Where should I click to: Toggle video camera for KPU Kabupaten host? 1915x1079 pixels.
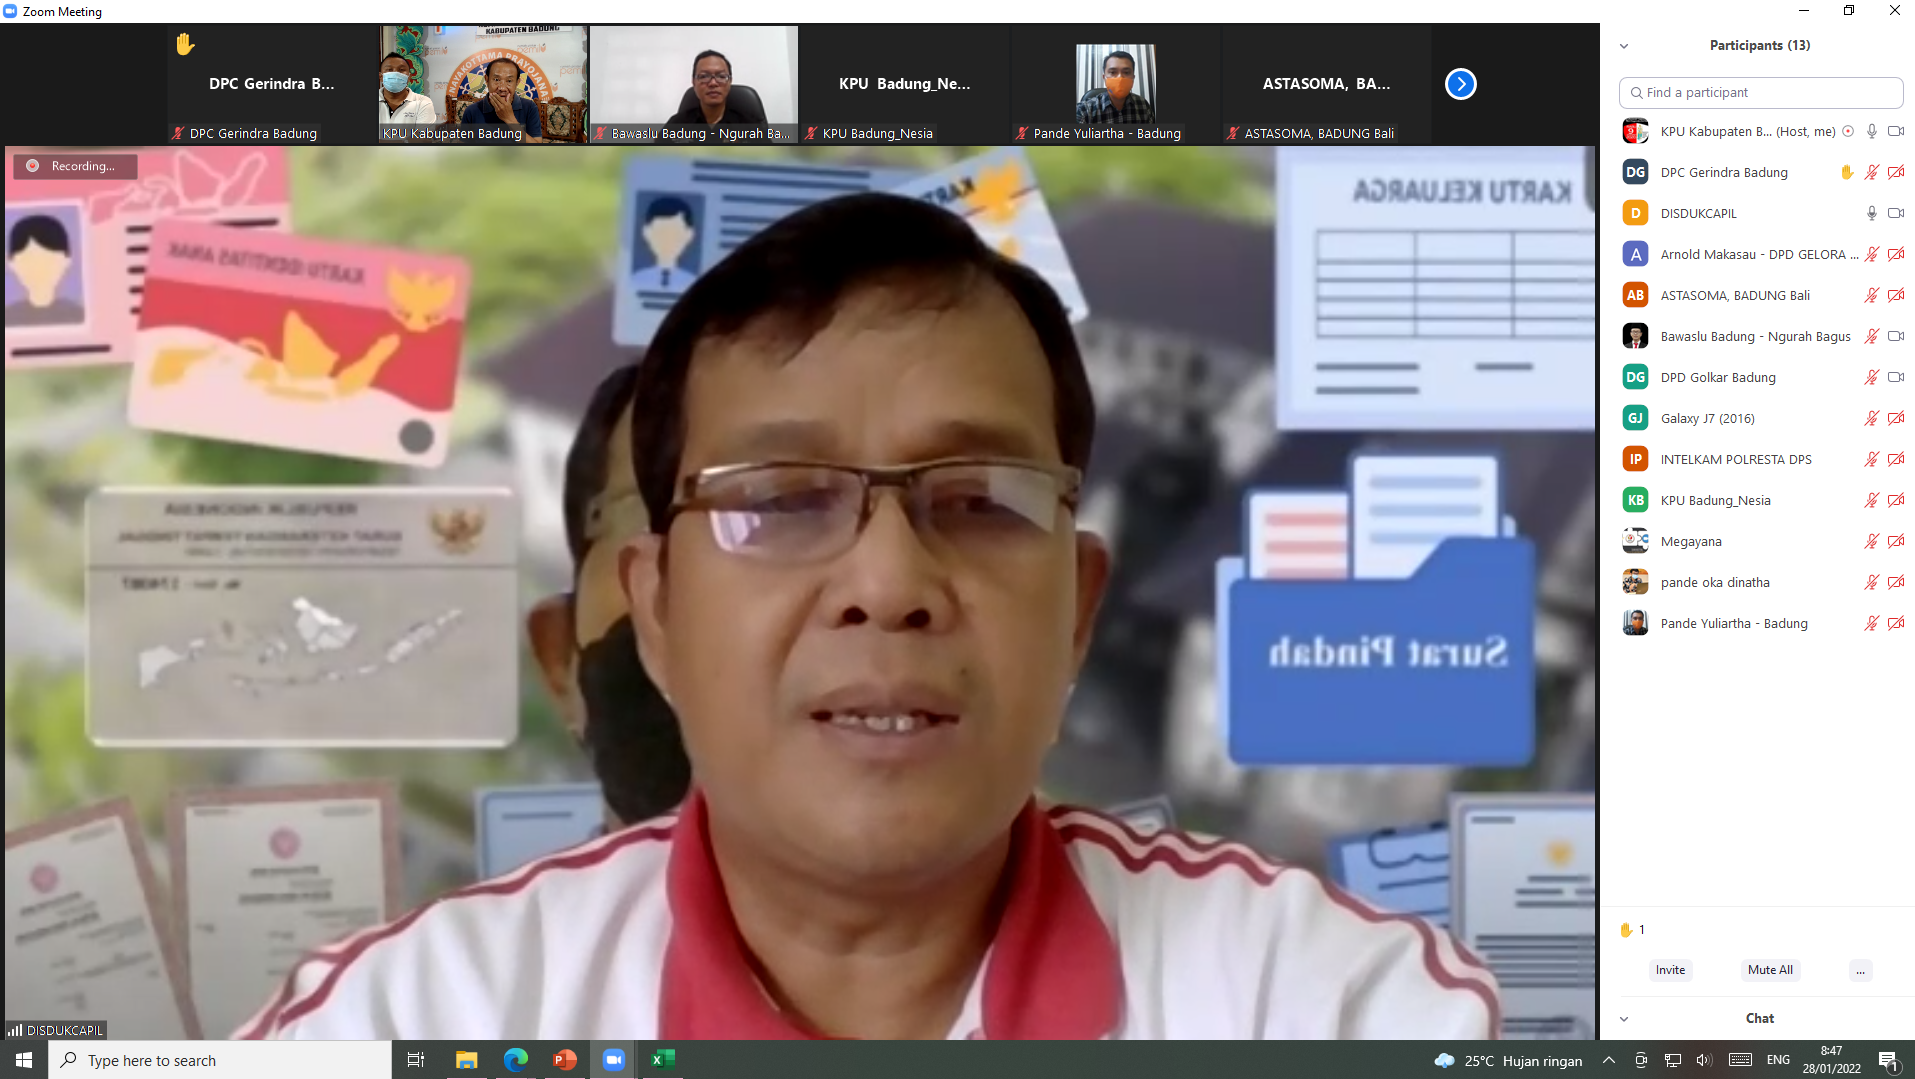pos(1895,131)
